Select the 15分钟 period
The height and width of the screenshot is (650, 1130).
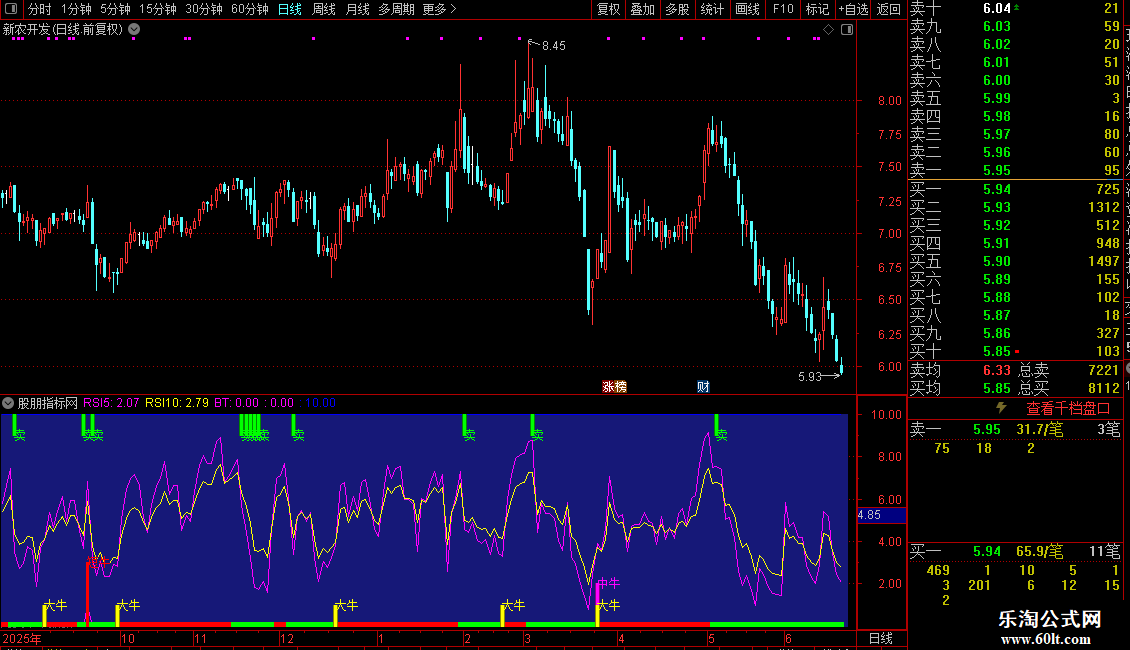tap(157, 9)
